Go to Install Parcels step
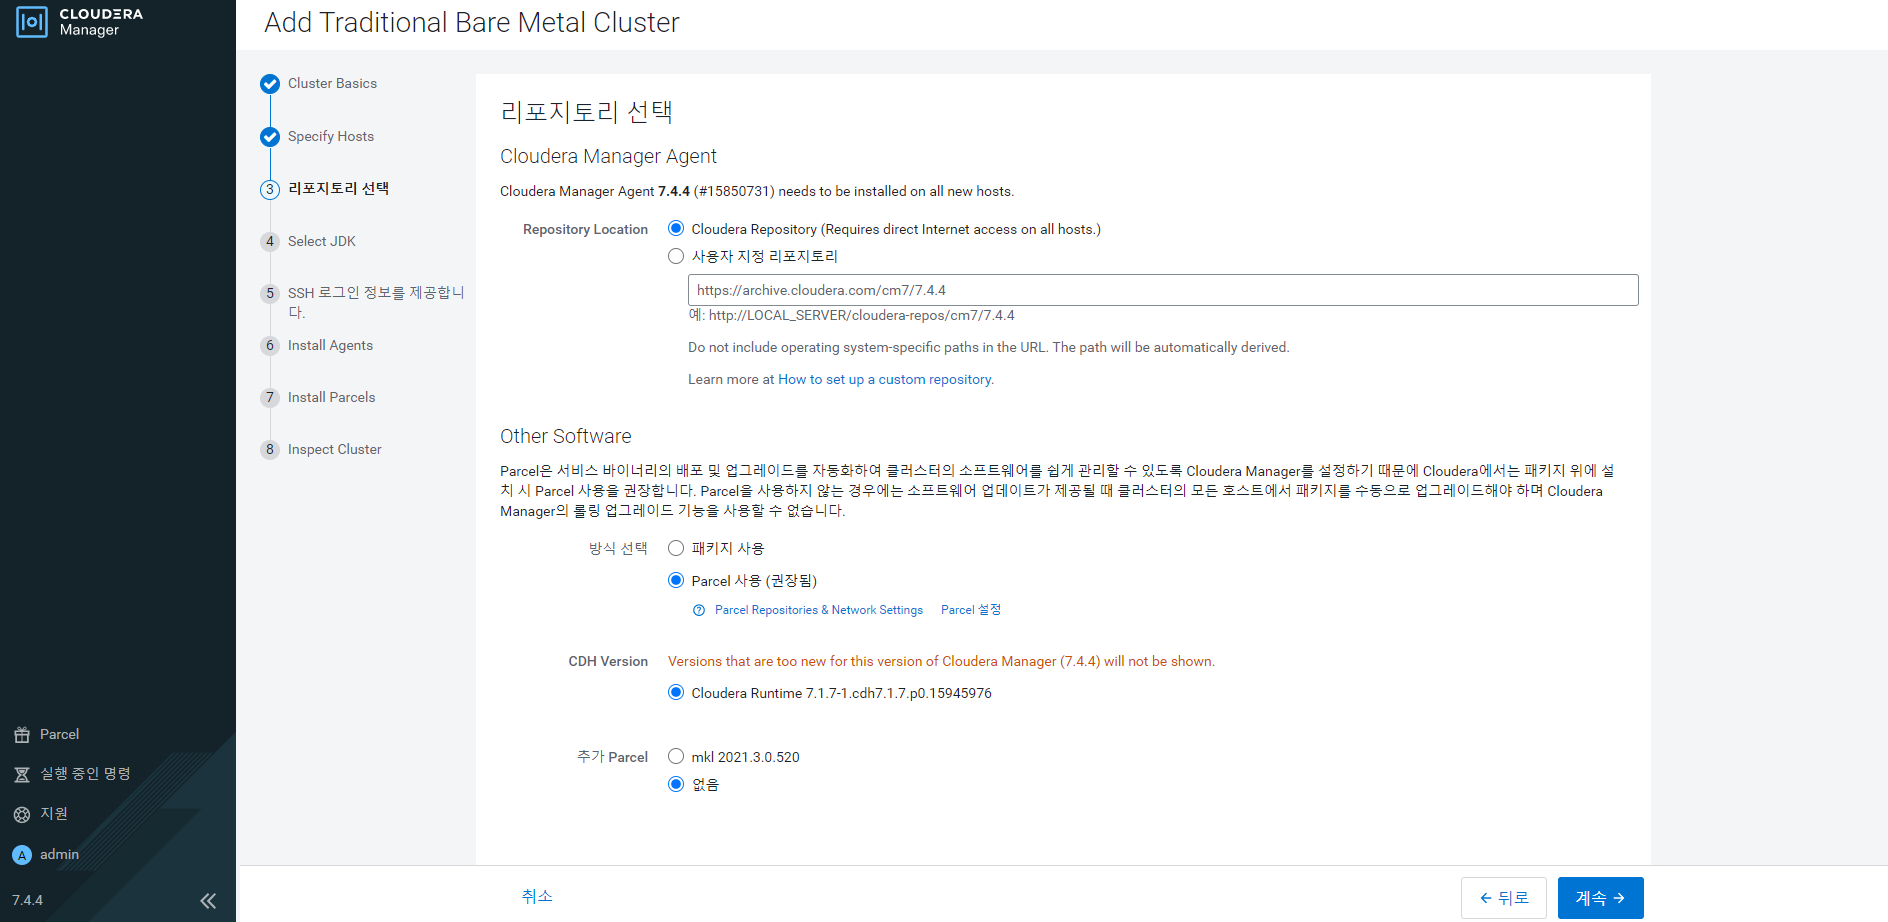Viewport: 1888px width, 922px height. click(x=332, y=397)
